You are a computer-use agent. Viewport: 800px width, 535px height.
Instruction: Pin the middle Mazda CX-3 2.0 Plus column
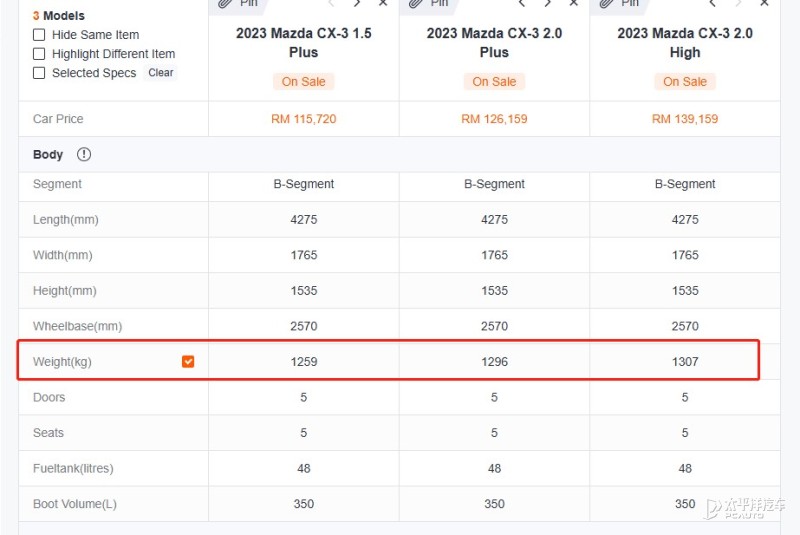pos(429,3)
